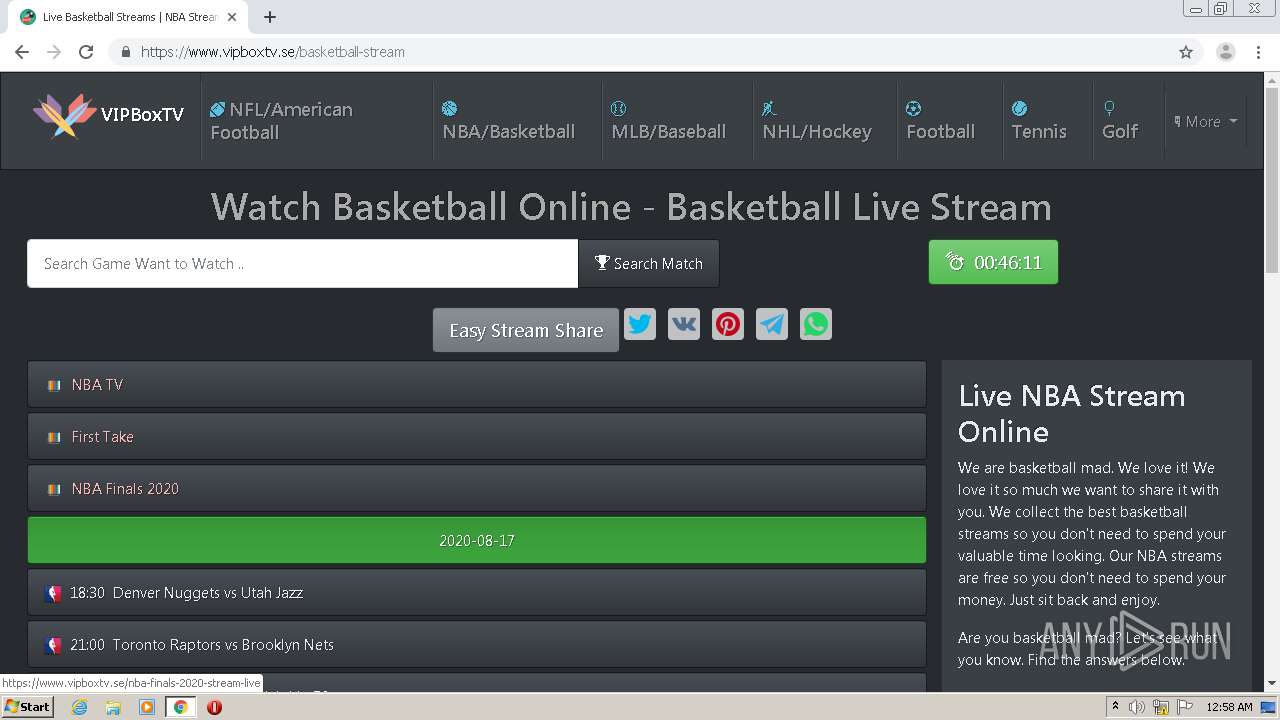Viewport: 1280px width, 720px height.
Task: Click the Live NBA Stream Online heading
Action: [x=1071, y=413]
